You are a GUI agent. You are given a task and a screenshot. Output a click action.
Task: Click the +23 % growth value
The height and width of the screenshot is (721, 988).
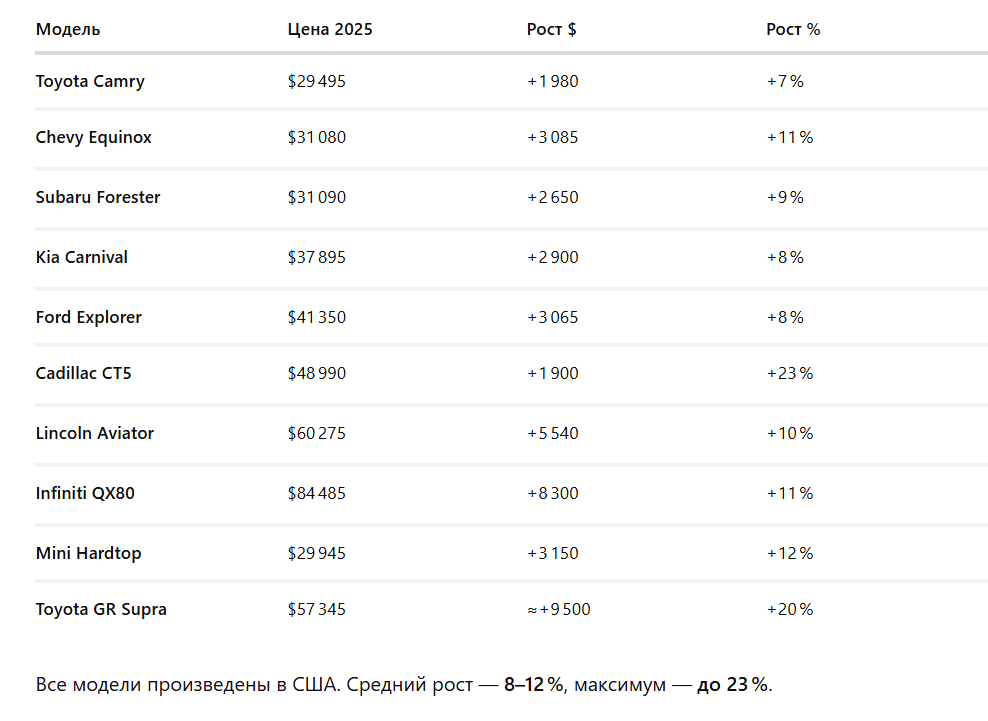click(x=790, y=373)
